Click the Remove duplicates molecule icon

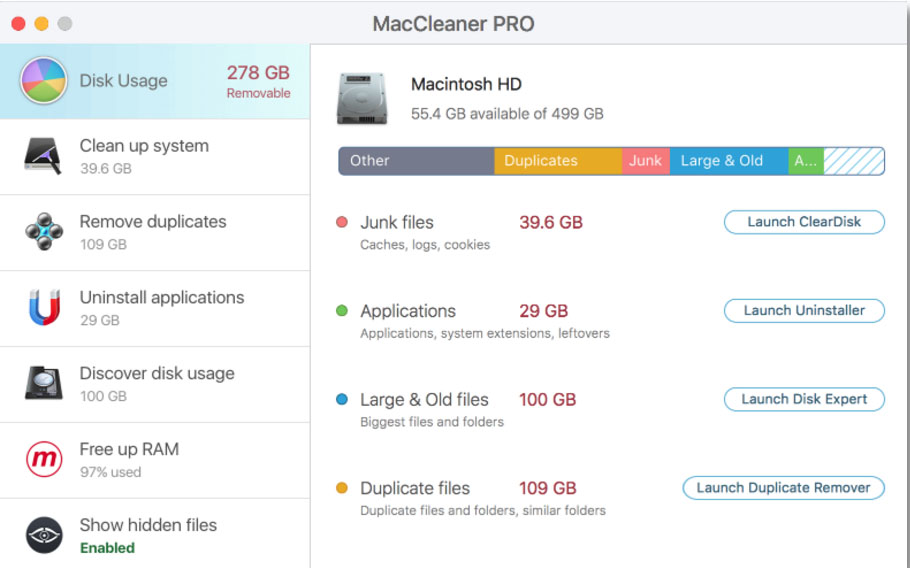(44, 232)
